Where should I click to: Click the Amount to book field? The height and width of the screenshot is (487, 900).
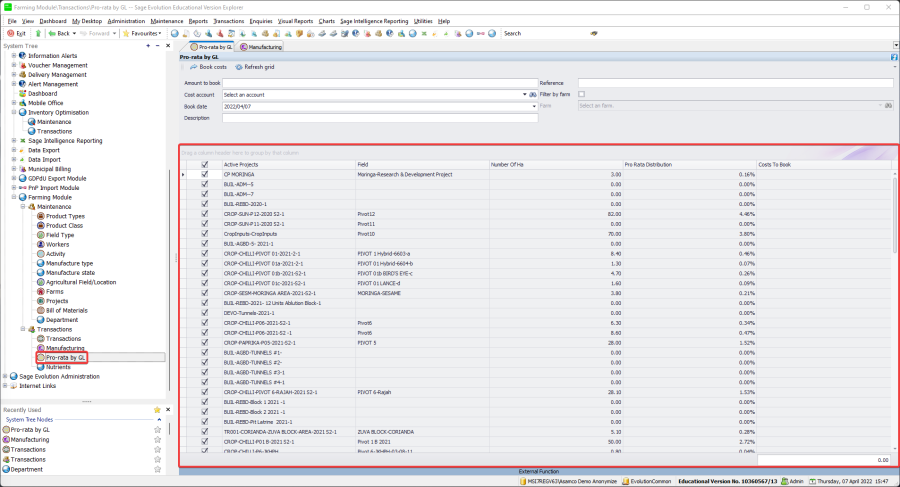380,82
